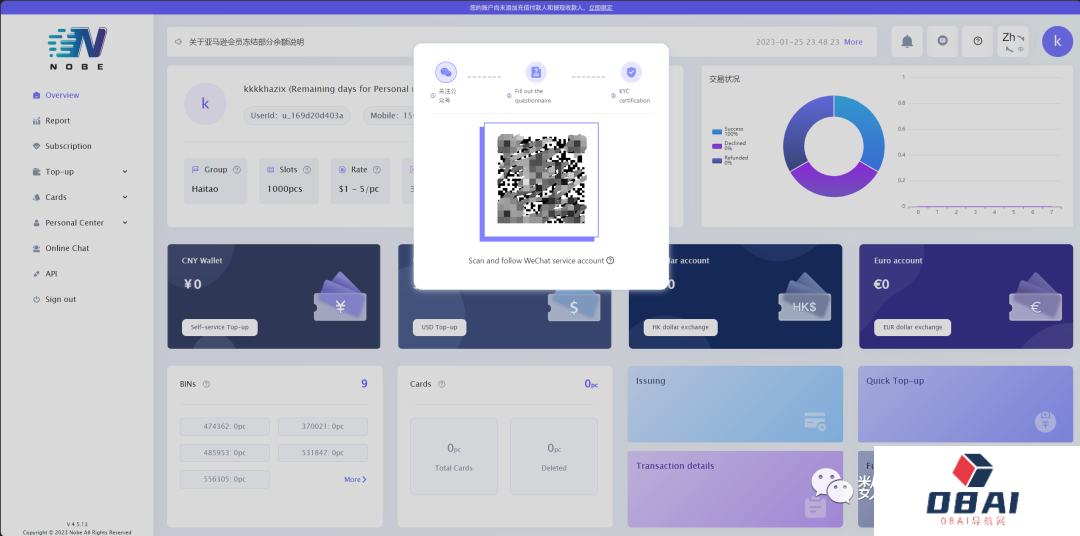Click the HK$ wallet icon
This screenshot has width=1080, height=536.
pyautogui.click(x=804, y=297)
